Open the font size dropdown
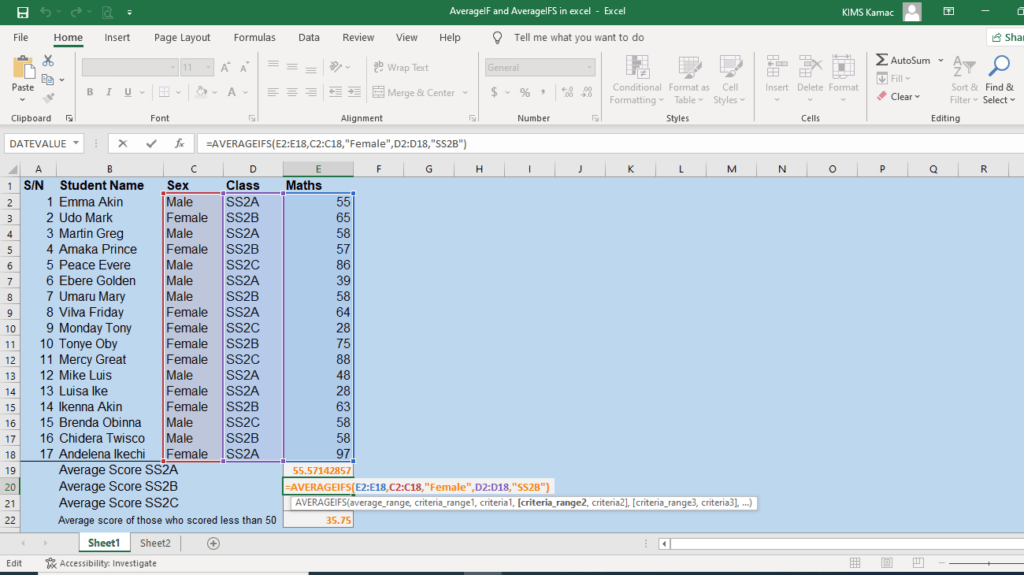 tap(208, 67)
